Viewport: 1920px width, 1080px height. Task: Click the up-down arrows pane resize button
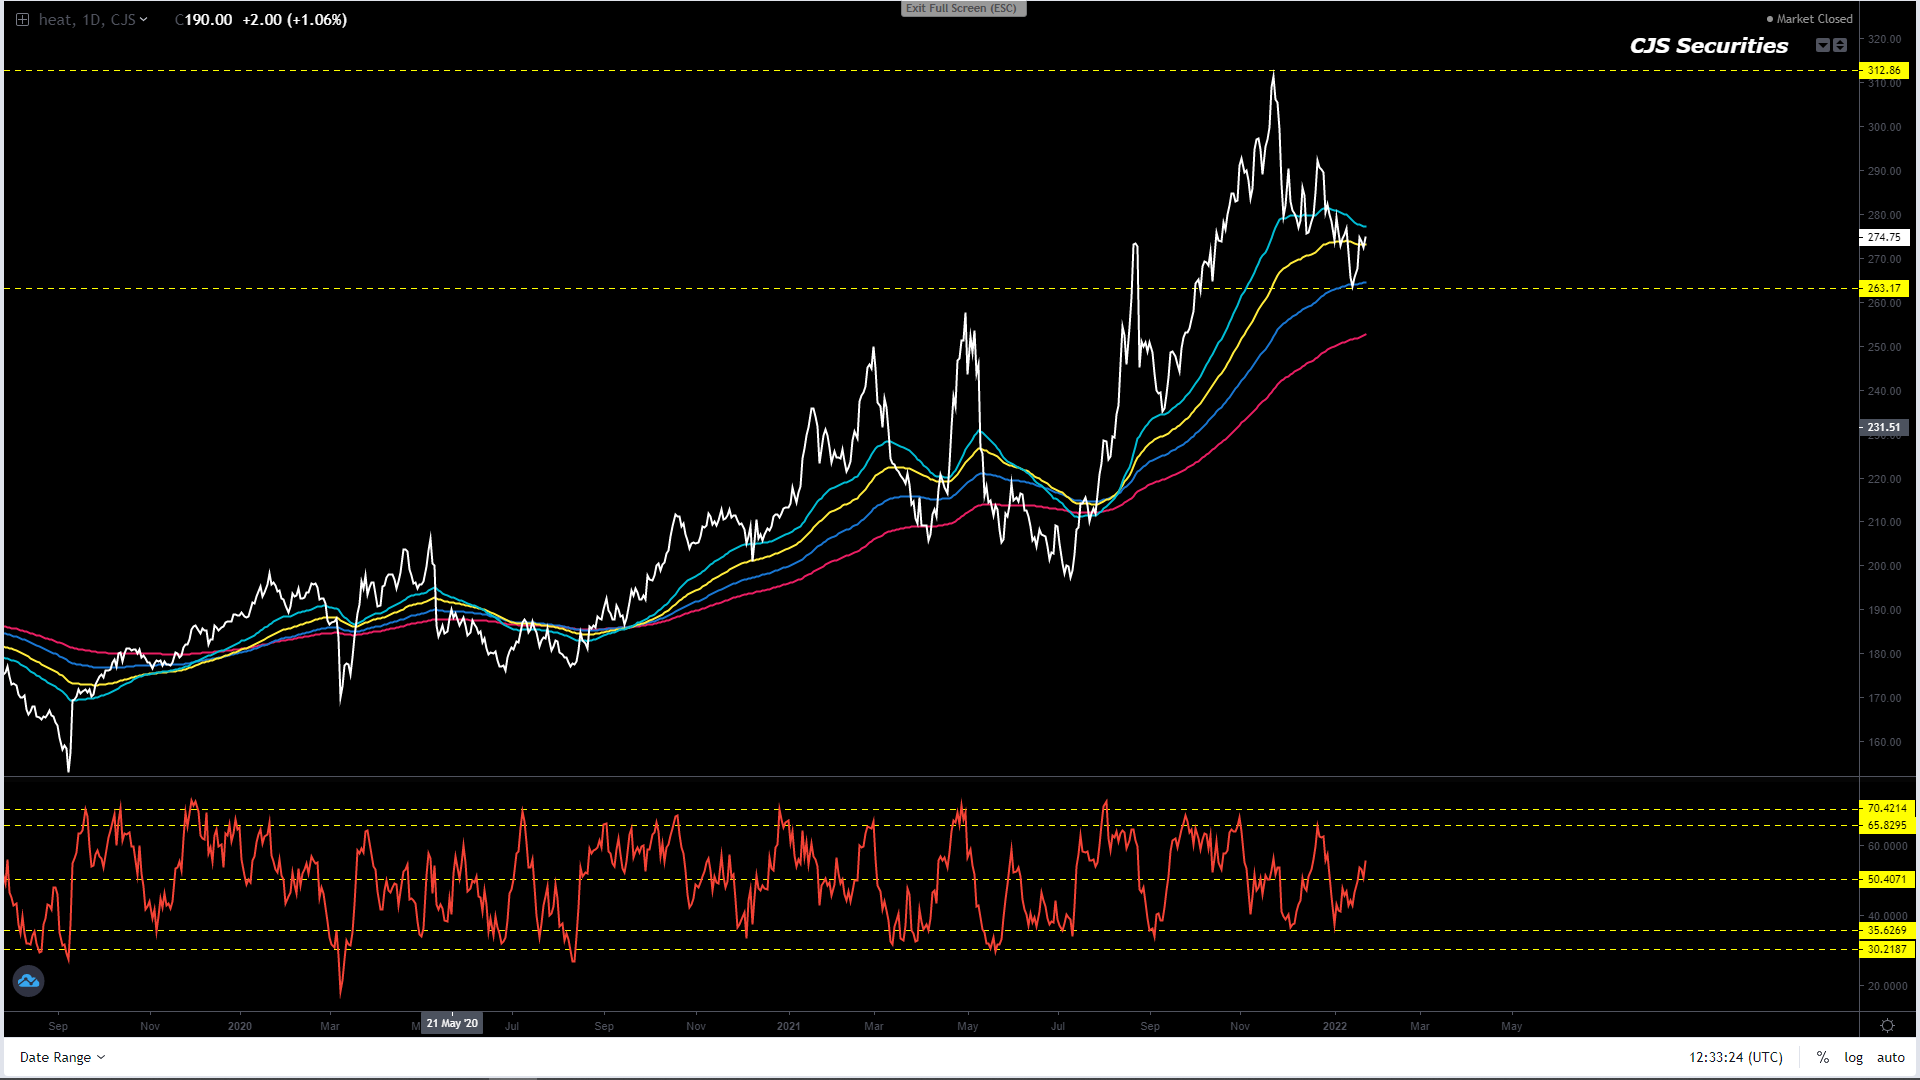click(1840, 45)
